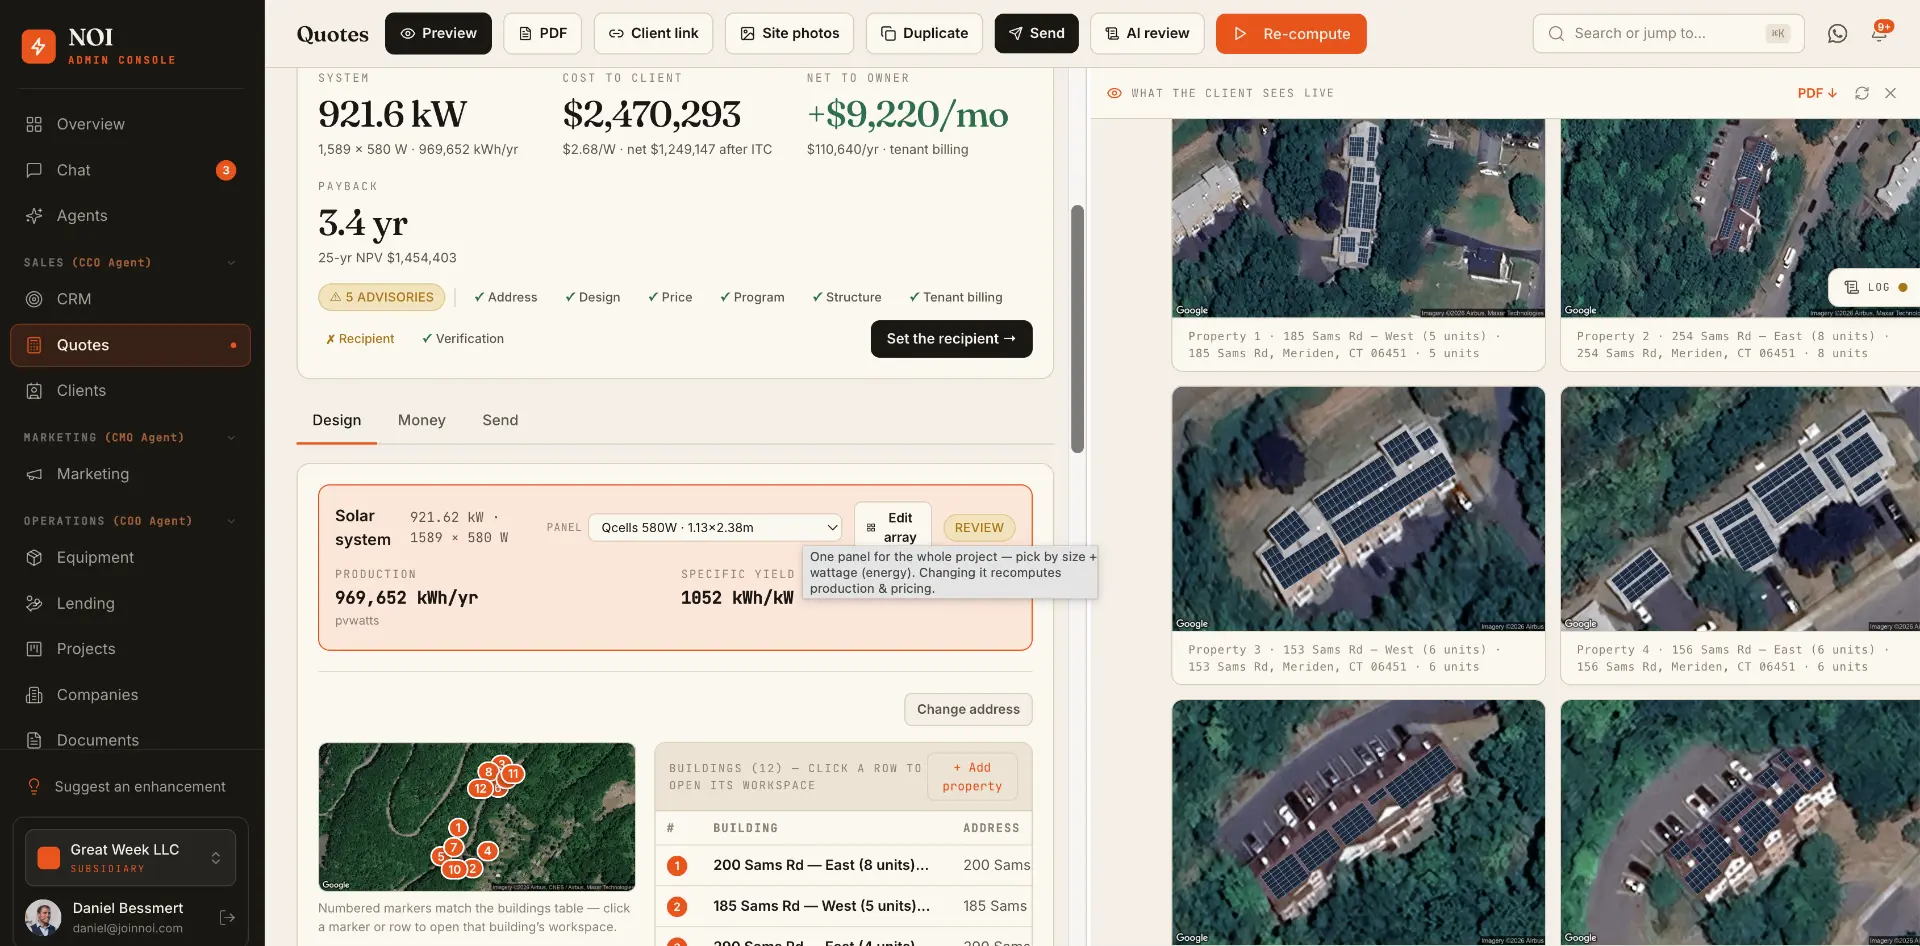This screenshot has height=946, width=1920.
Task: Export quote with the PDF button
Action: coord(542,34)
